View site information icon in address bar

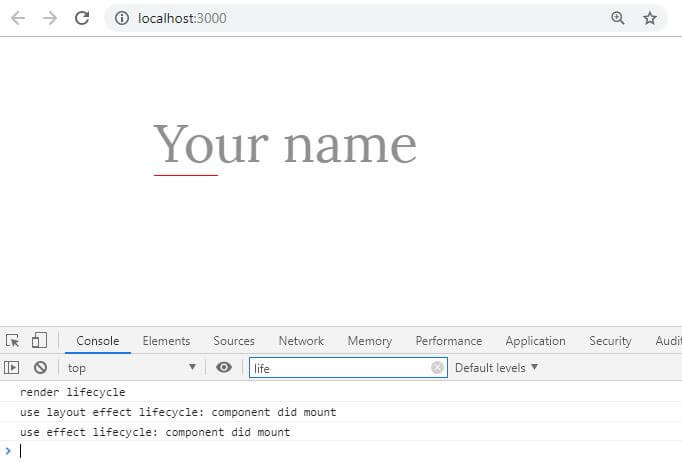[x=122, y=18]
